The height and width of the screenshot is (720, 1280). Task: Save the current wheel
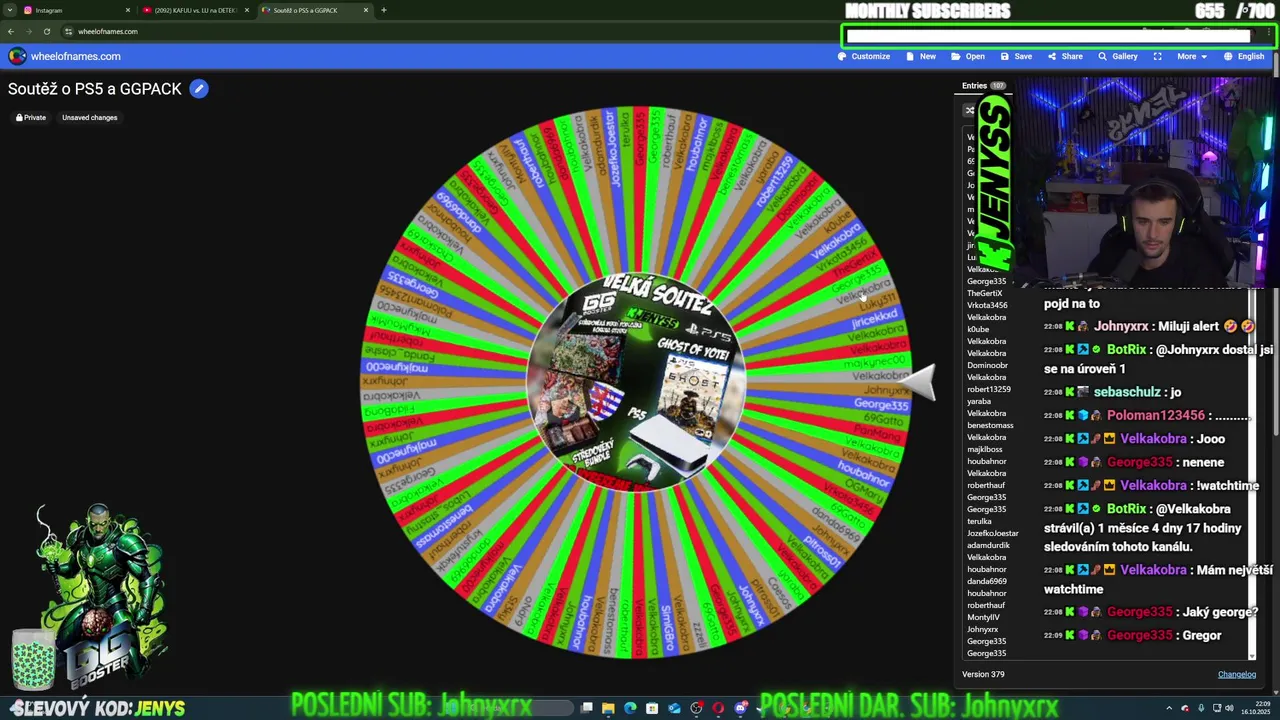pos(1016,56)
